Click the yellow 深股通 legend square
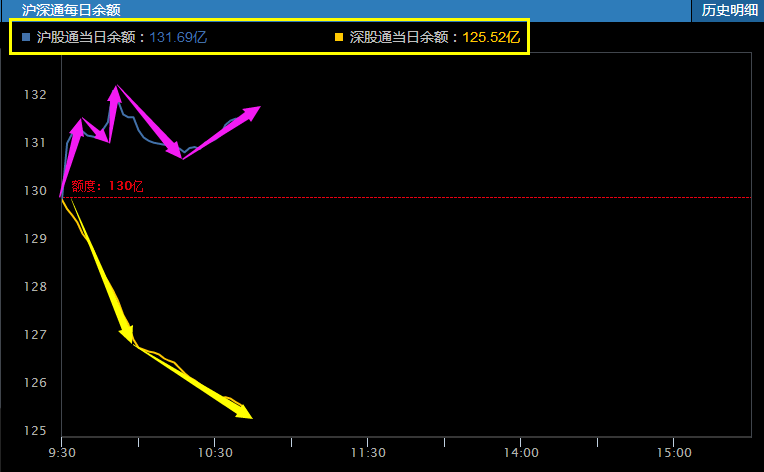 pos(339,37)
